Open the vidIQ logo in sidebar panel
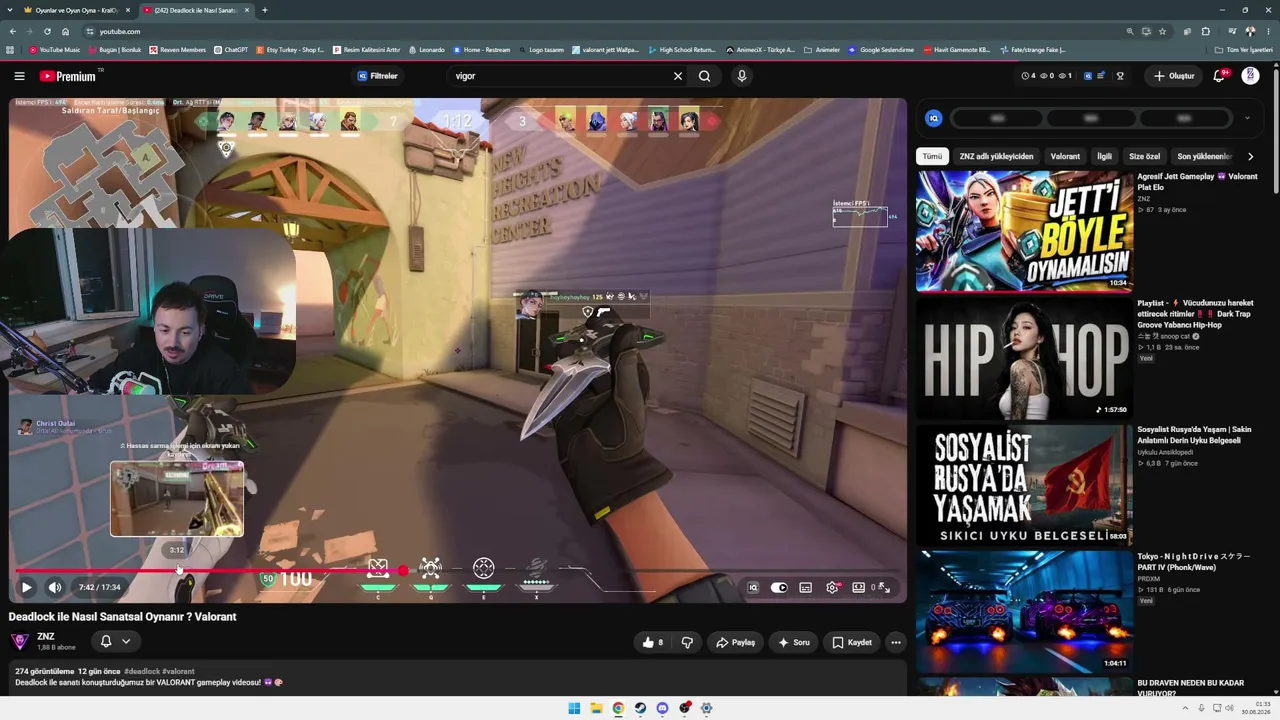Screen dimensions: 1280x720 [934, 118]
